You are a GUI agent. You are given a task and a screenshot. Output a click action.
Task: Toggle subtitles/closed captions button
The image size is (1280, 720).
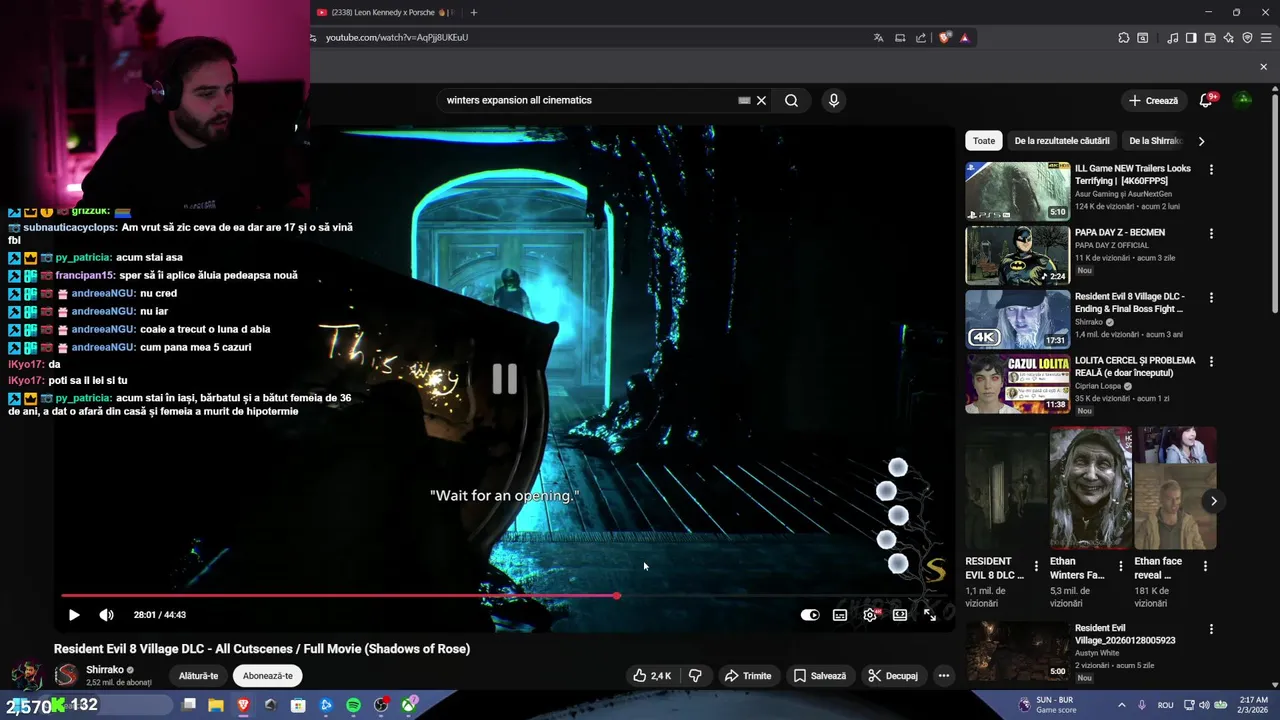coord(840,615)
